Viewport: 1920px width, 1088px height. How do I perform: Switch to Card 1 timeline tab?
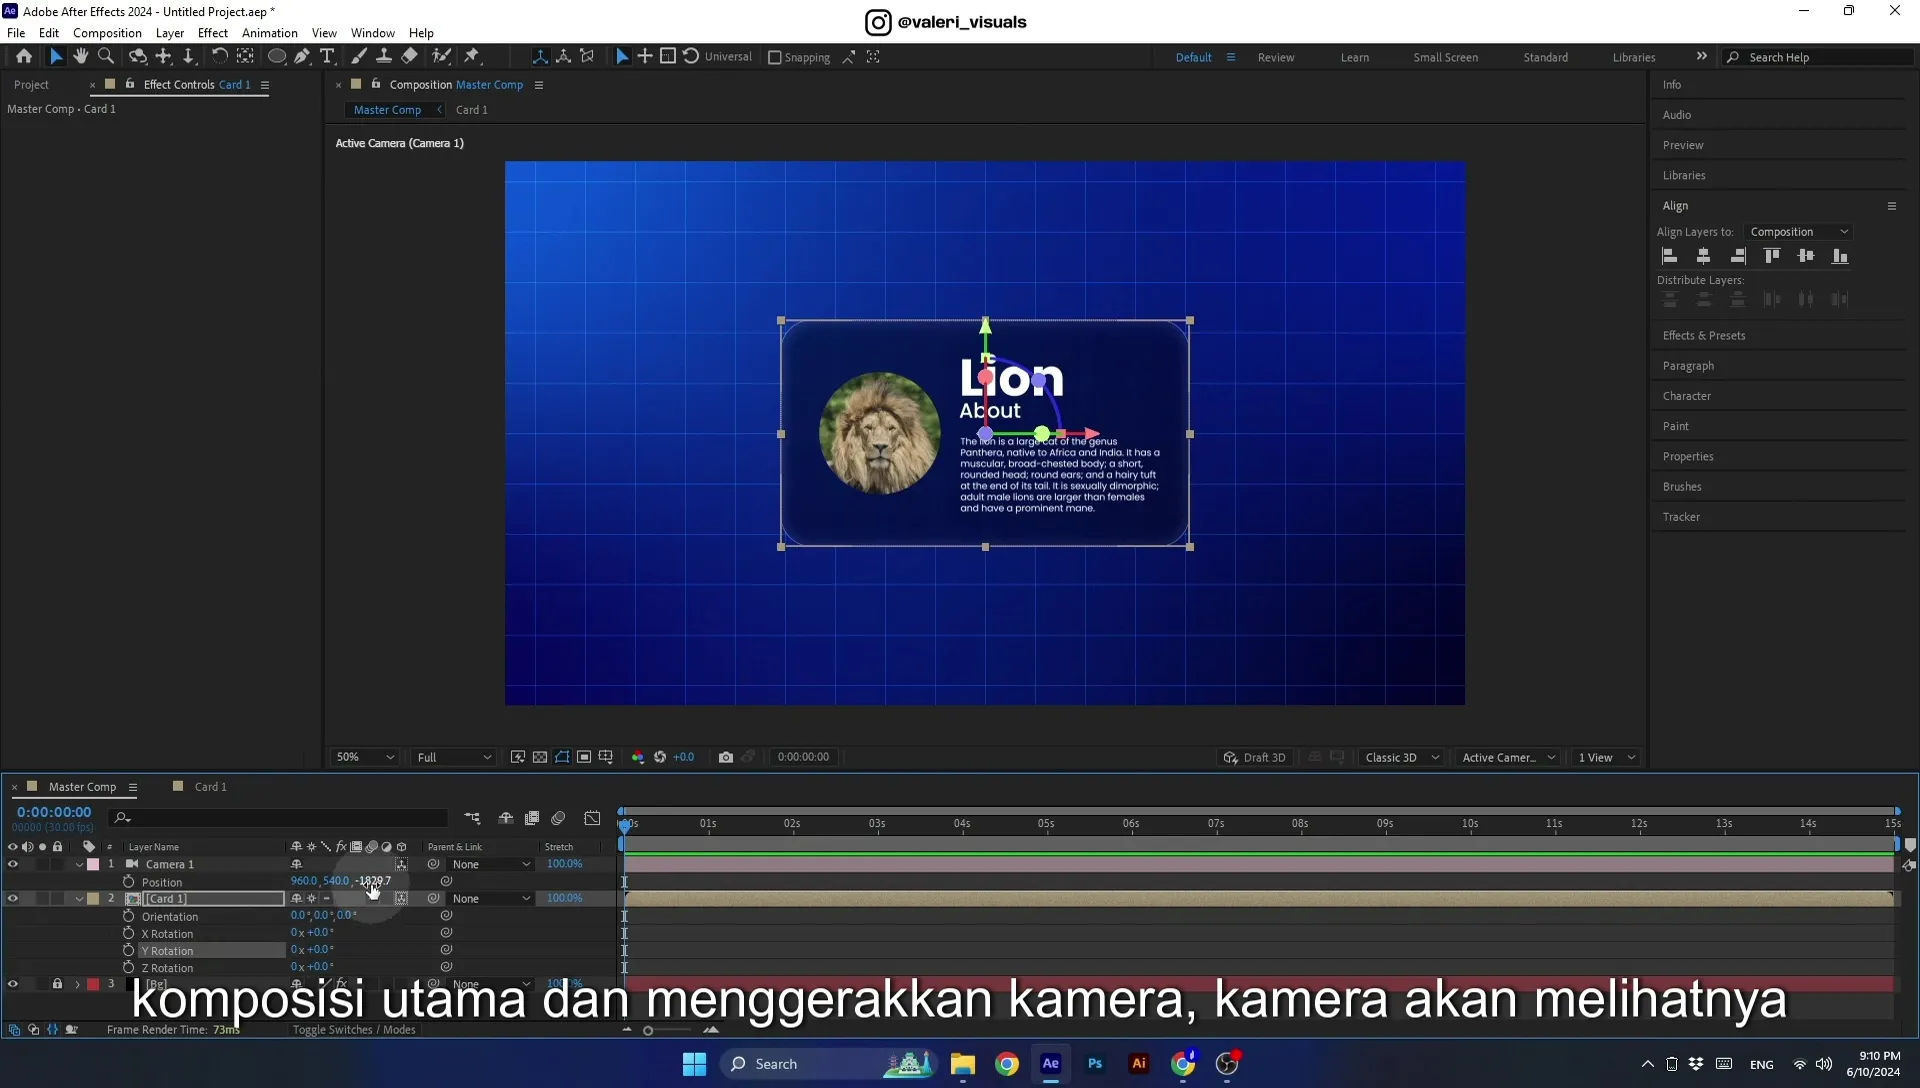click(x=210, y=787)
